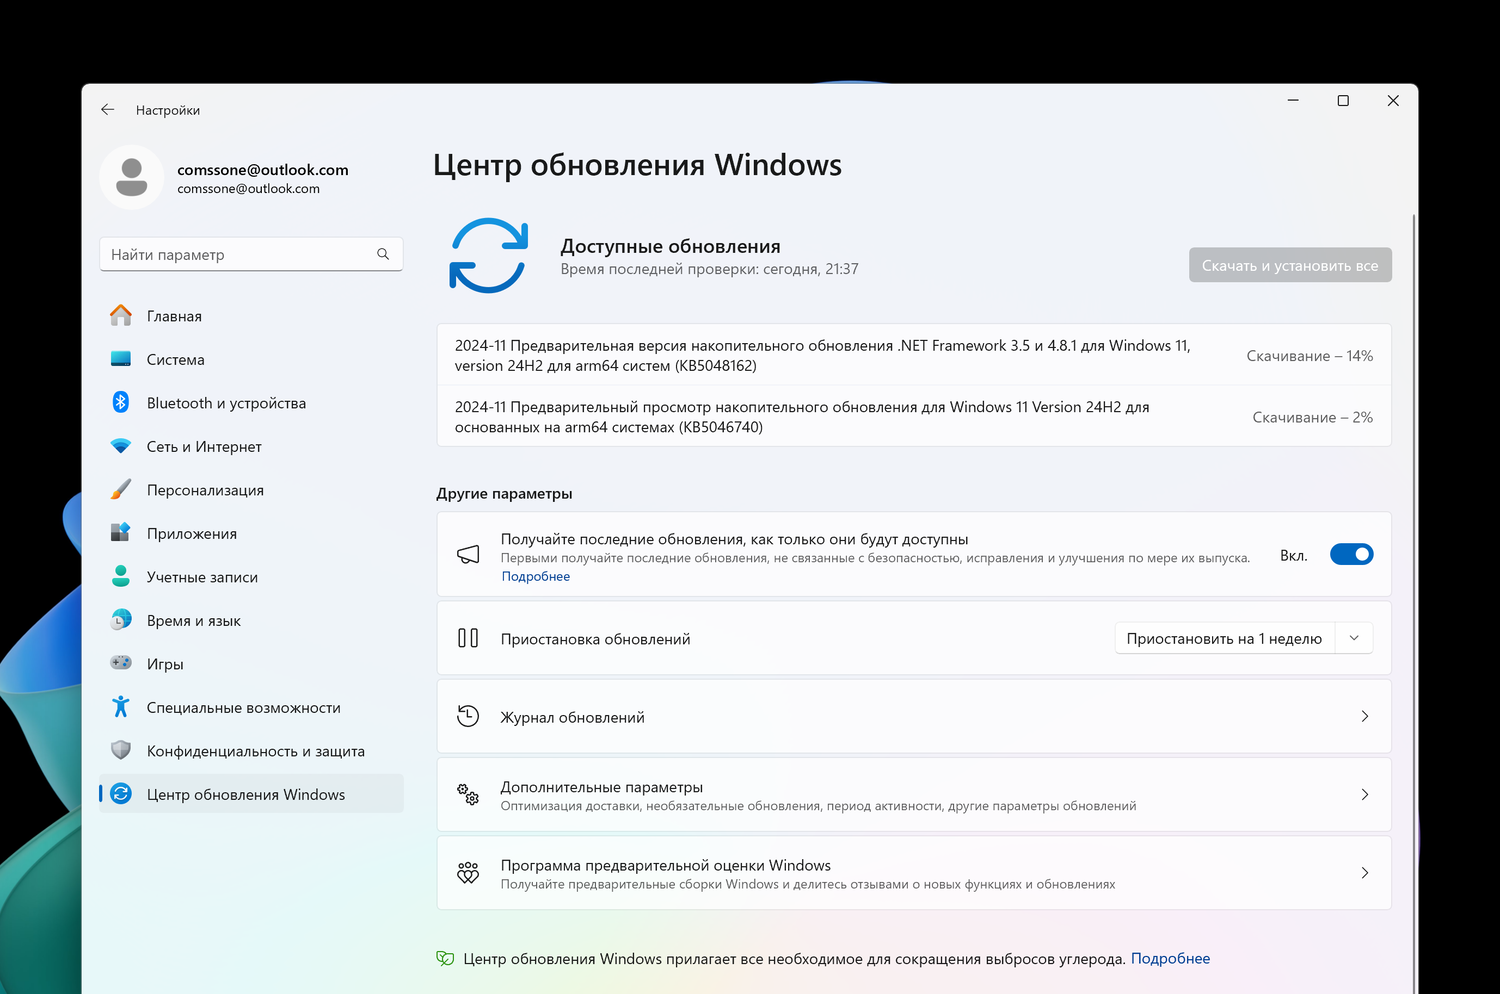
Task: Select Персонализация in the sidebar
Action: click(x=251, y=489)
